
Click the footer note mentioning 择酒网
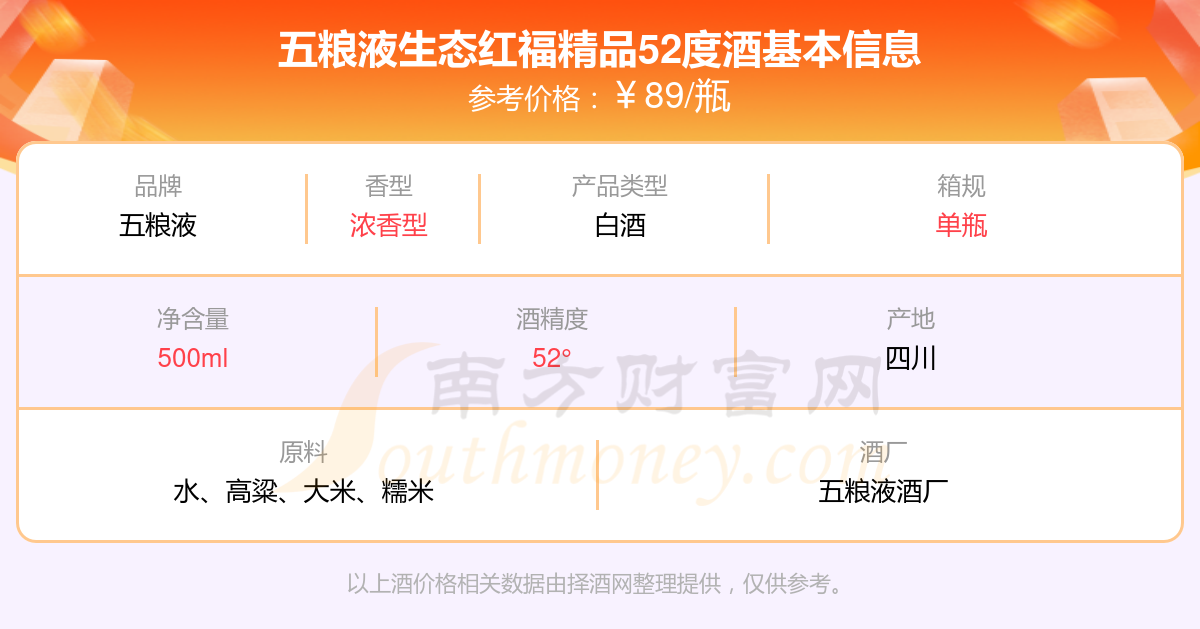click(x=598, y=584)
